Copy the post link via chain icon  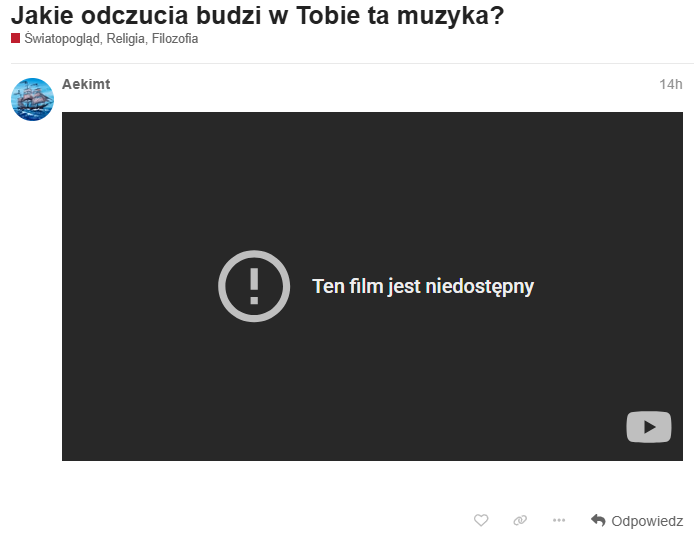click(x=520, y=520)
